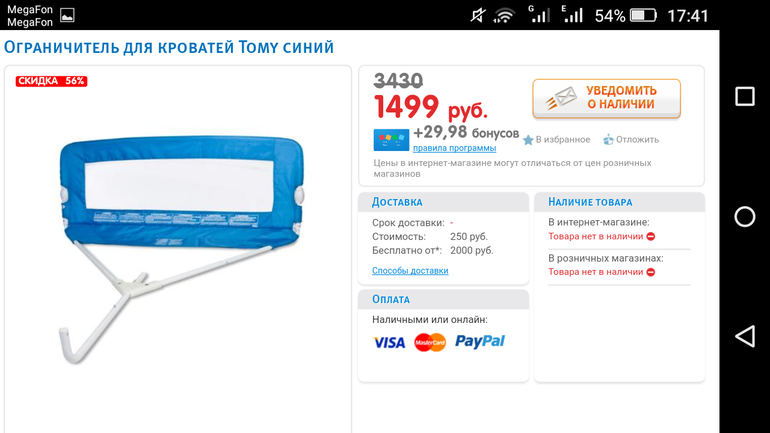Tap the Android back navigation triangle
Screen dimensions: 770x433
tap(745, 337)
